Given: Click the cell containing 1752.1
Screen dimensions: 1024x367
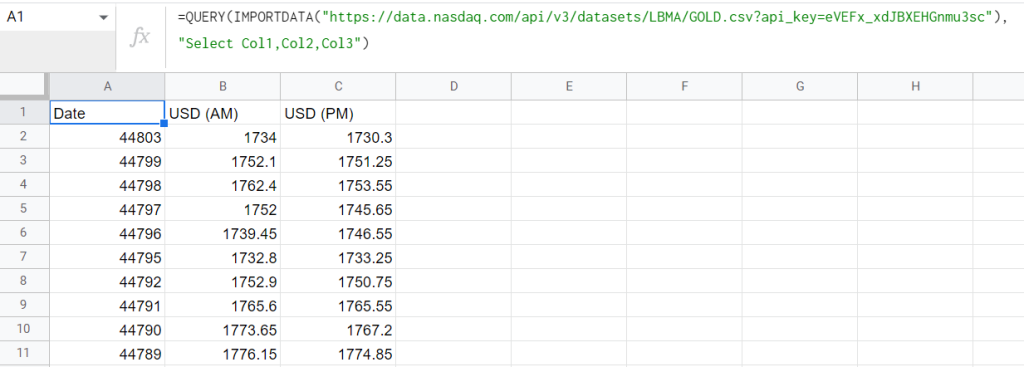Looking at the screenshot, I should tap(223, 161).
